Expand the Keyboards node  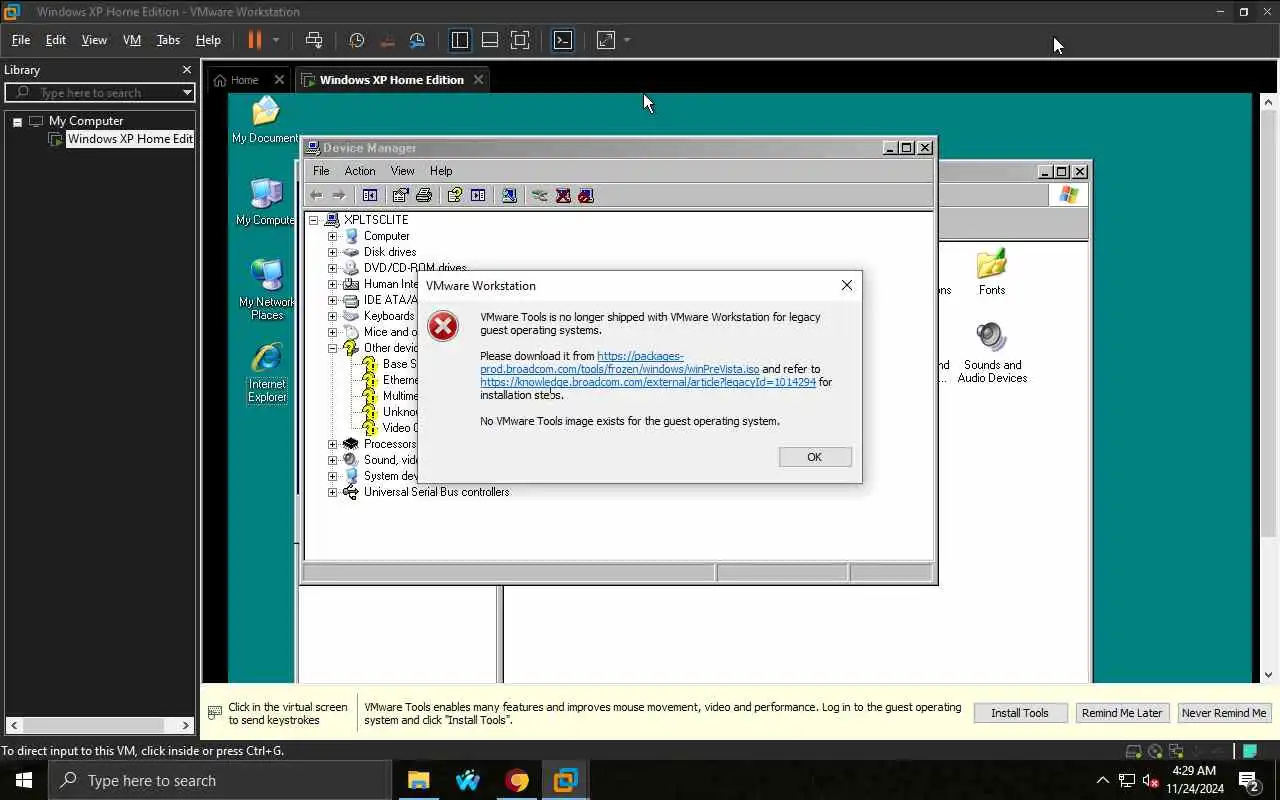tap(333, 316)
